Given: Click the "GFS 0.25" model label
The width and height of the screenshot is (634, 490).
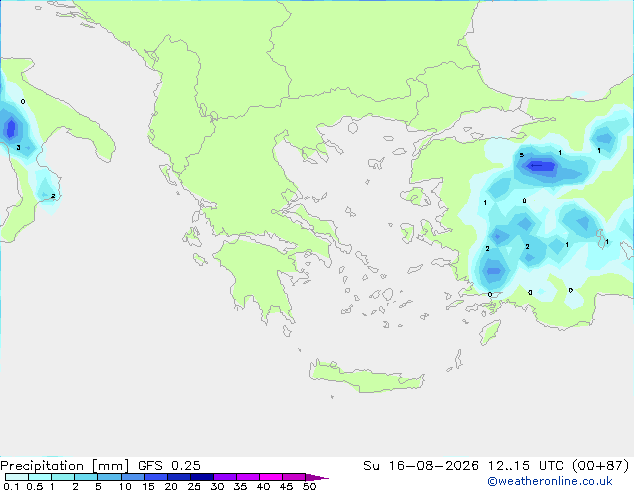Looking at the screenshot, I should pos(169,466).
